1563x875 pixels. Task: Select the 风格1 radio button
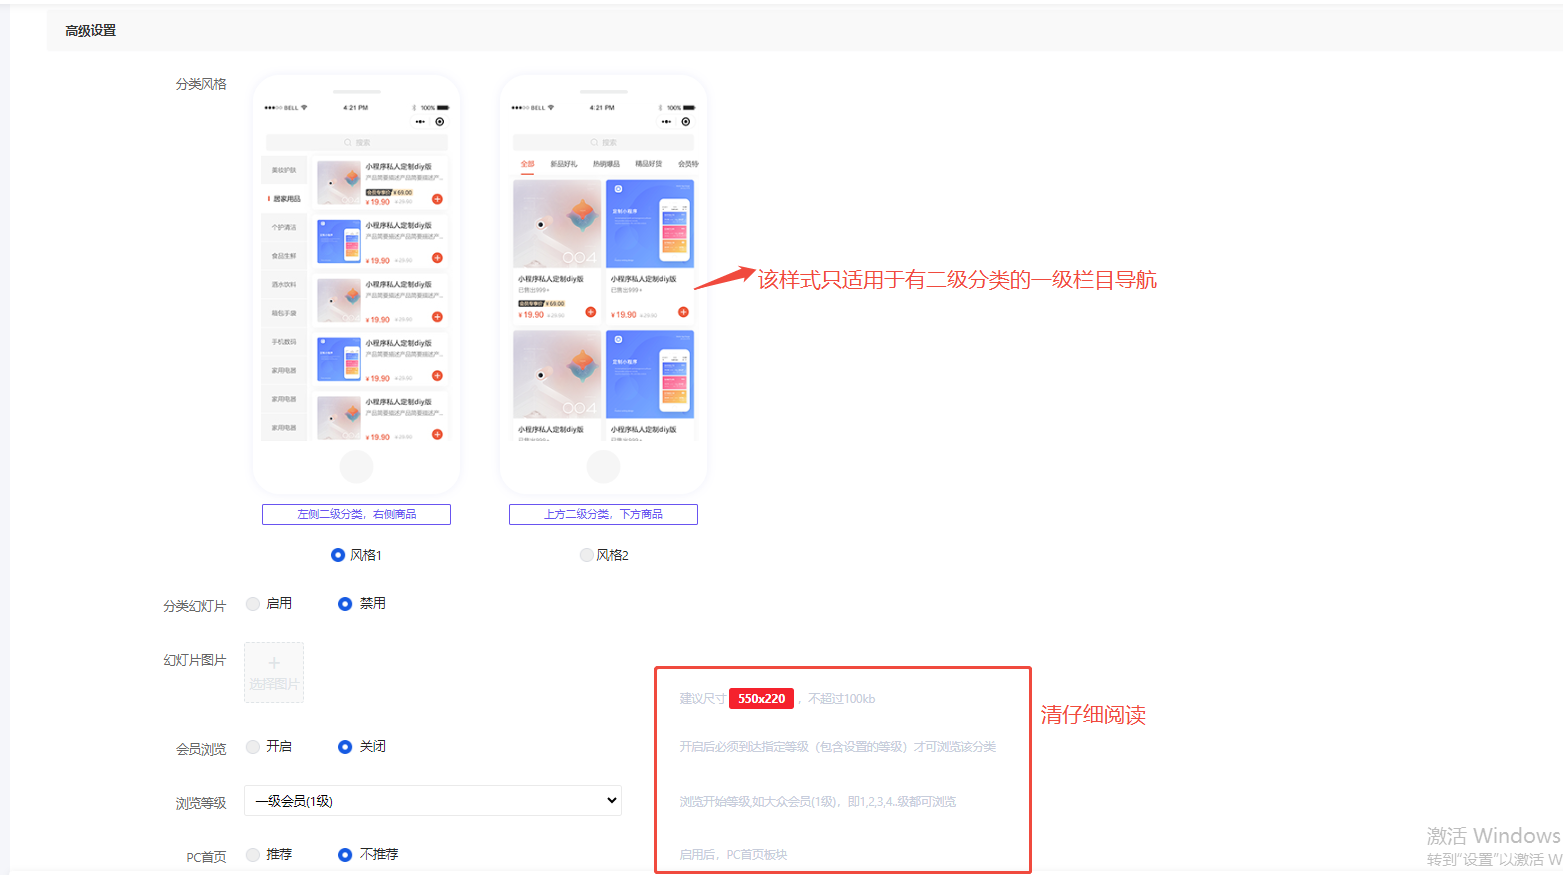(338, 555)
